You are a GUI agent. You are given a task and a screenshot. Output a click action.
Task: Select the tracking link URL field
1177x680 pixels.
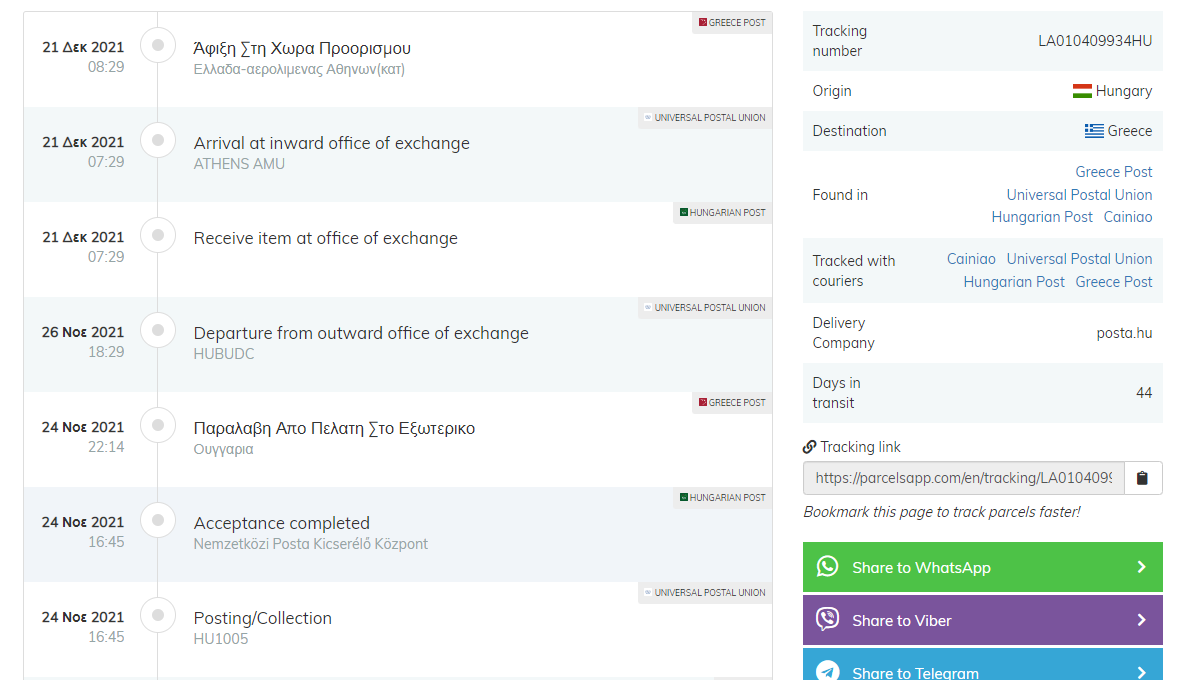[x=964, y=478]
